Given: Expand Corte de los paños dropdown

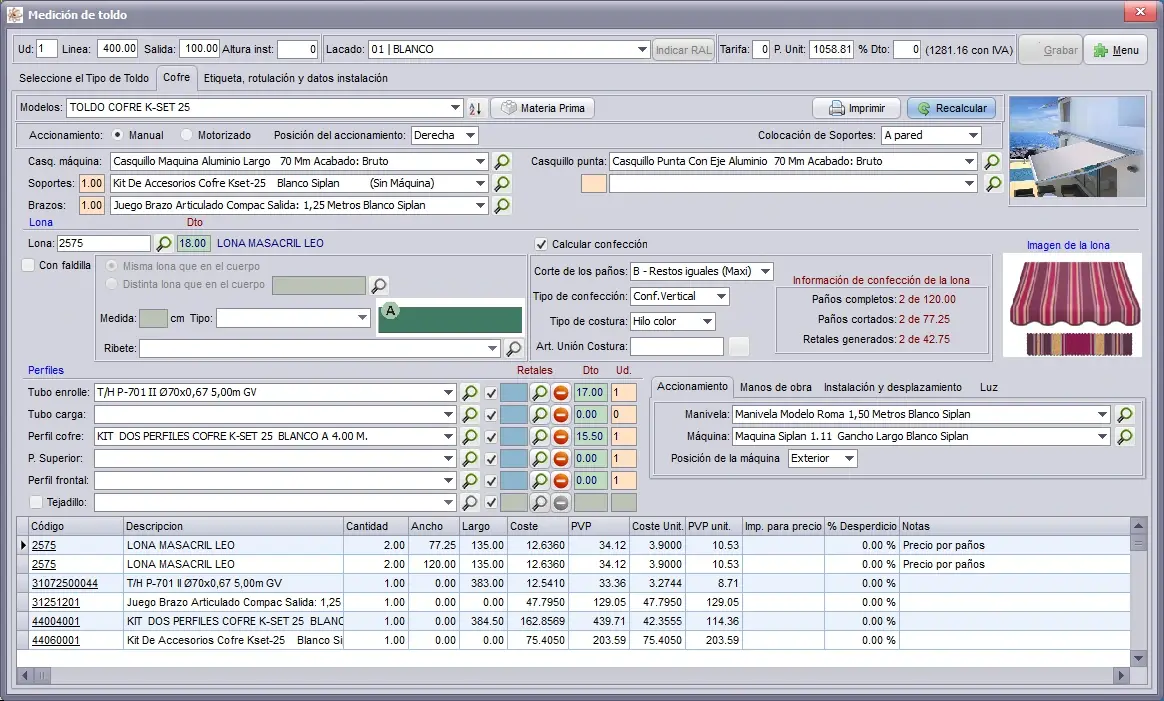Looking at the screenshot, I should pos(765,272).
